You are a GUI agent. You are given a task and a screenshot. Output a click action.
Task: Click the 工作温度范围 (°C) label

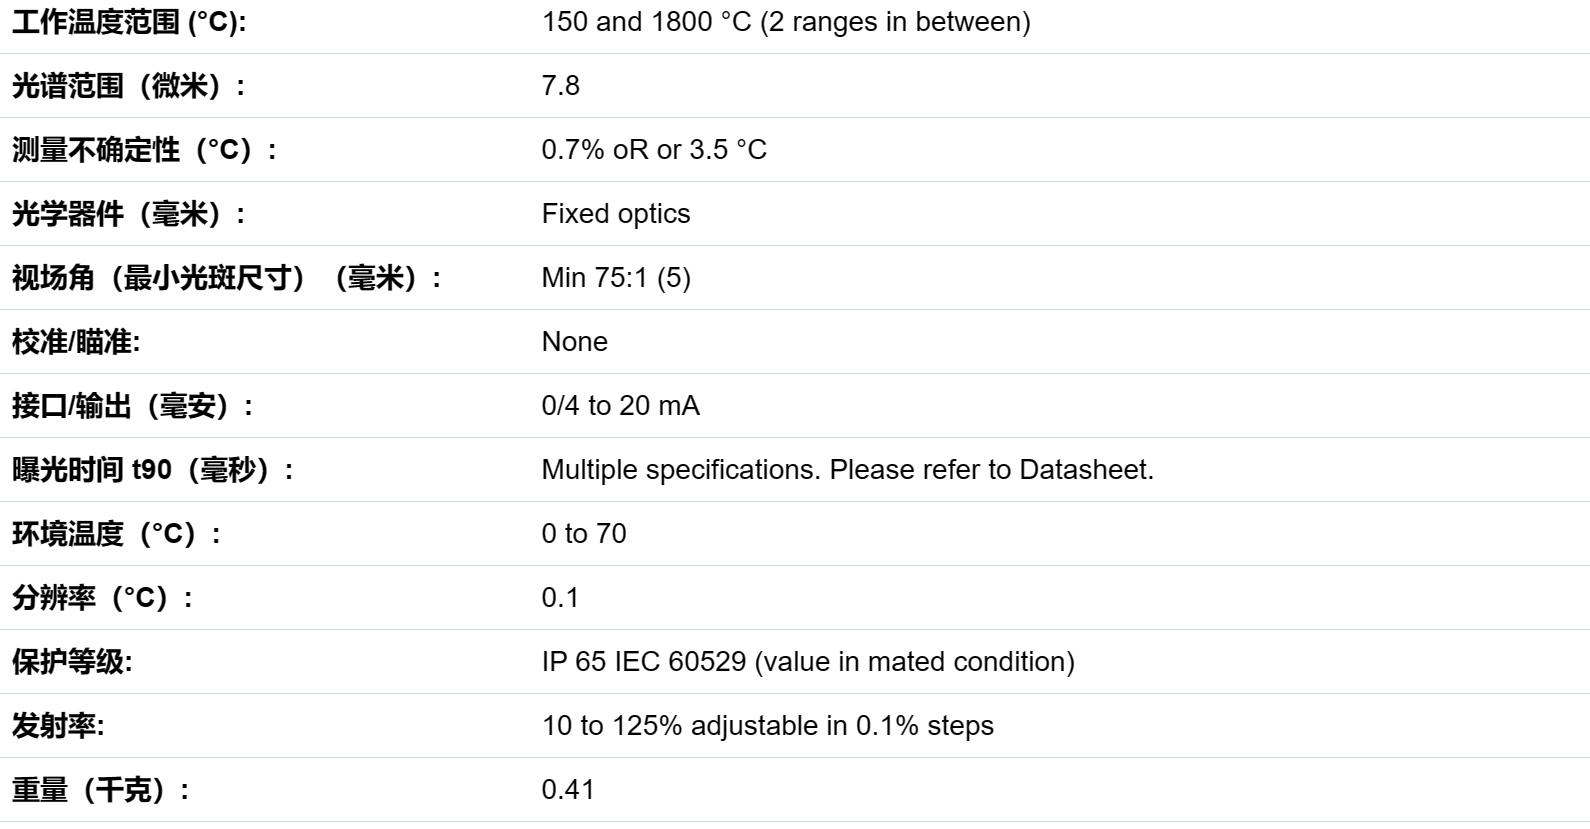click(129, 22)
